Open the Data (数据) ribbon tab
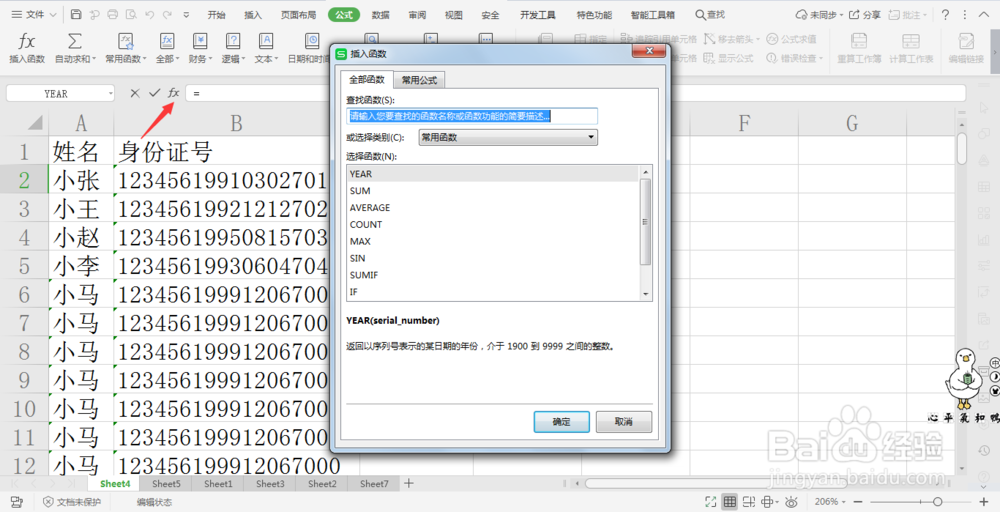This screenshot has height=512, width=1000. [x=381, y=15]
